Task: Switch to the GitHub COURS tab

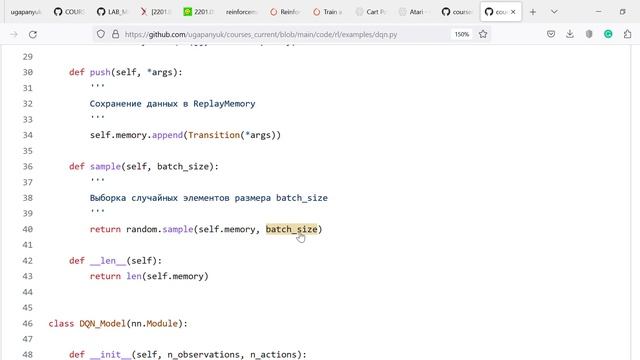Action: [x=69, y=12]
